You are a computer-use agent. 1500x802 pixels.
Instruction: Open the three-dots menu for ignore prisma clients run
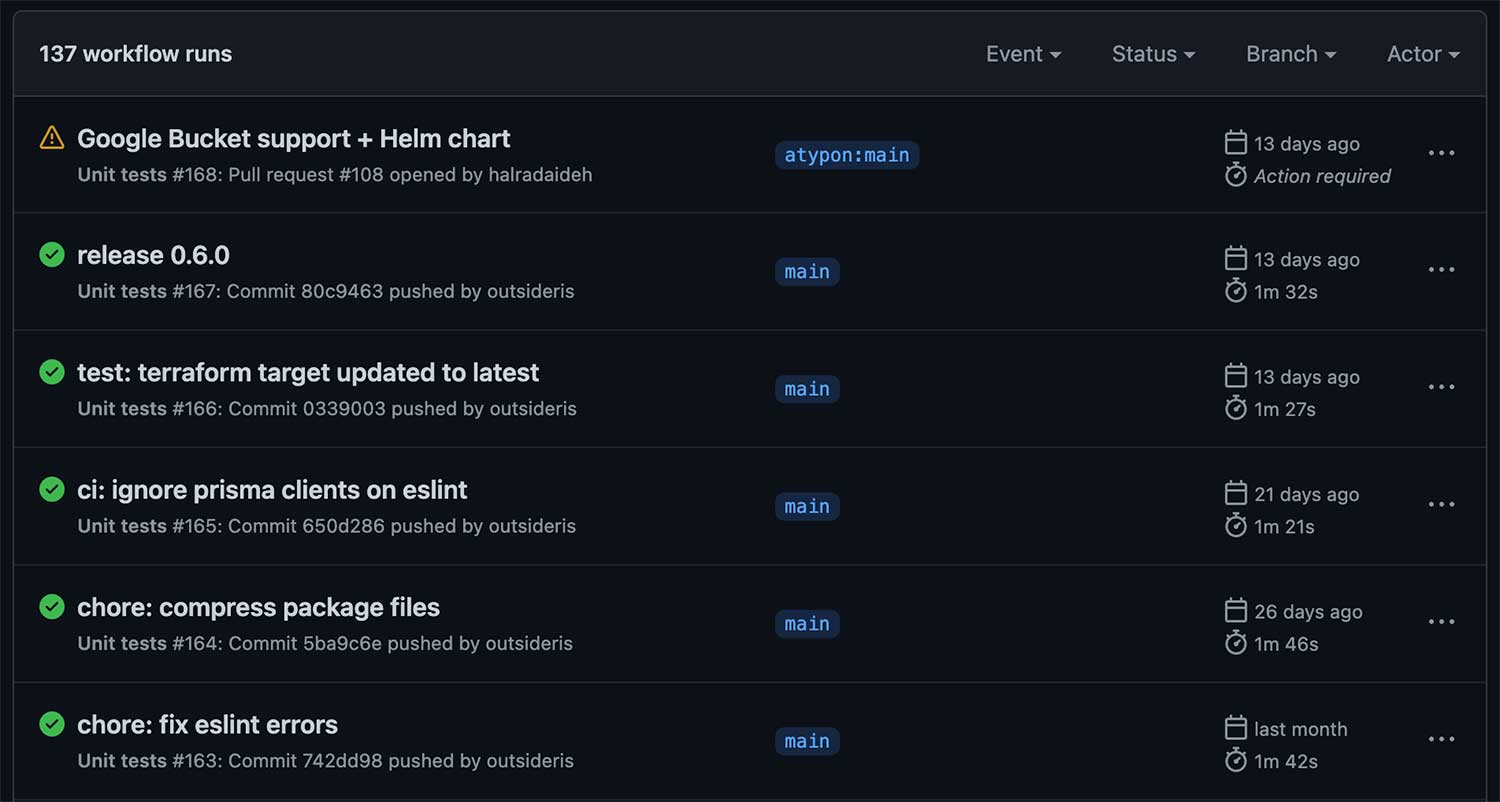[1441, 504]
